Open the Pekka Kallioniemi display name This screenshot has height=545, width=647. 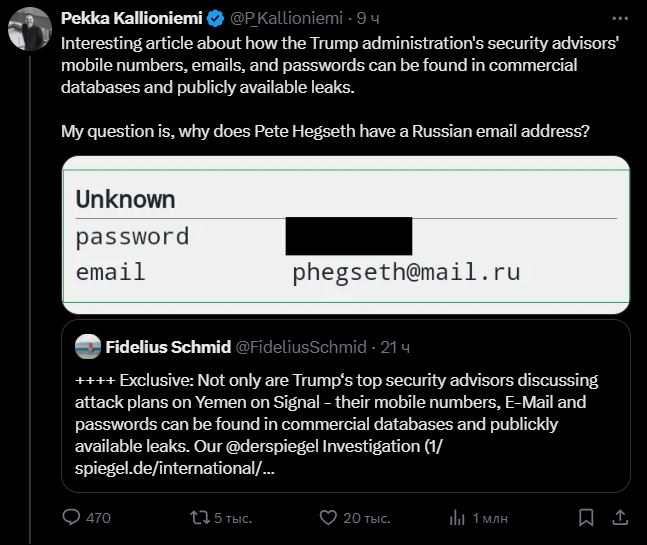point(131,18)
